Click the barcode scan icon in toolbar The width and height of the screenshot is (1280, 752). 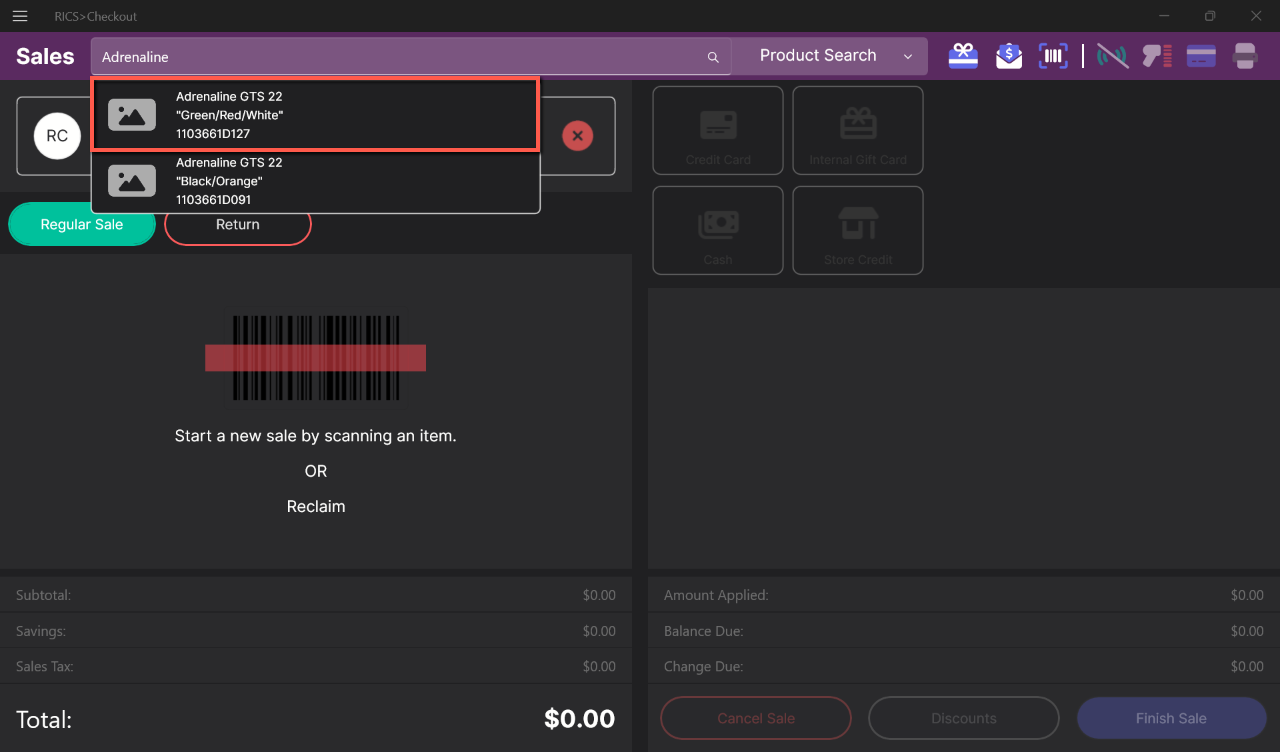tap(1053, 56)
